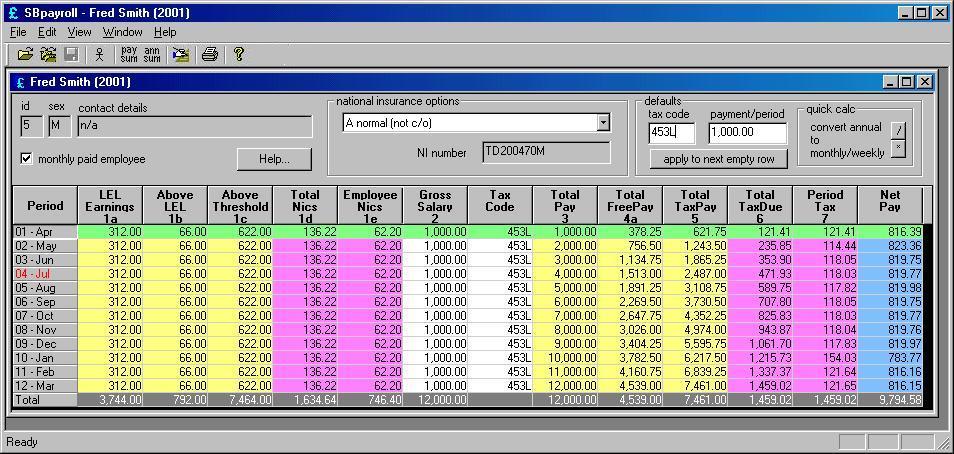Click the pen and card toolbar icon
The height and width of the screenshot is (454, 954).
click(180, 55)
